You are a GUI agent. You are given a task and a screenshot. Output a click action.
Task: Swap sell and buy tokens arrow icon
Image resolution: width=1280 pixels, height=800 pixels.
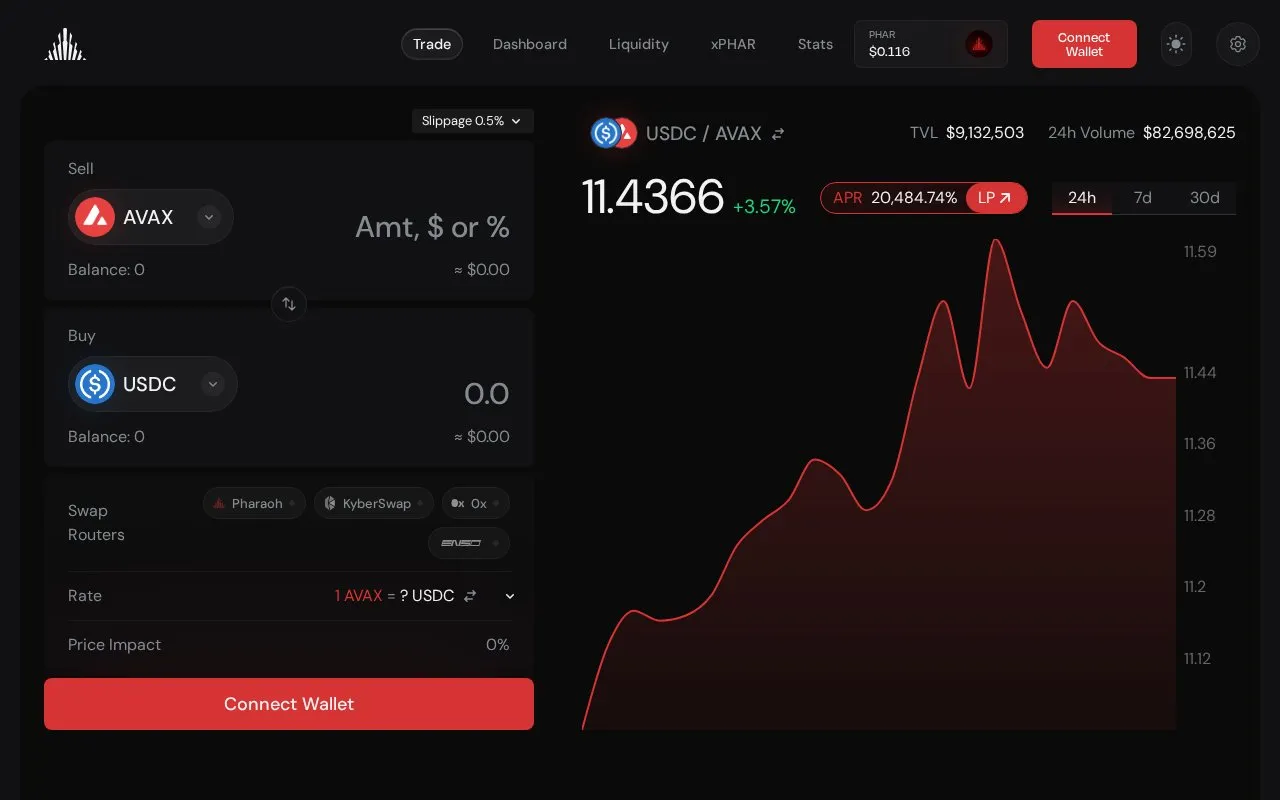[x=289, y=304]
